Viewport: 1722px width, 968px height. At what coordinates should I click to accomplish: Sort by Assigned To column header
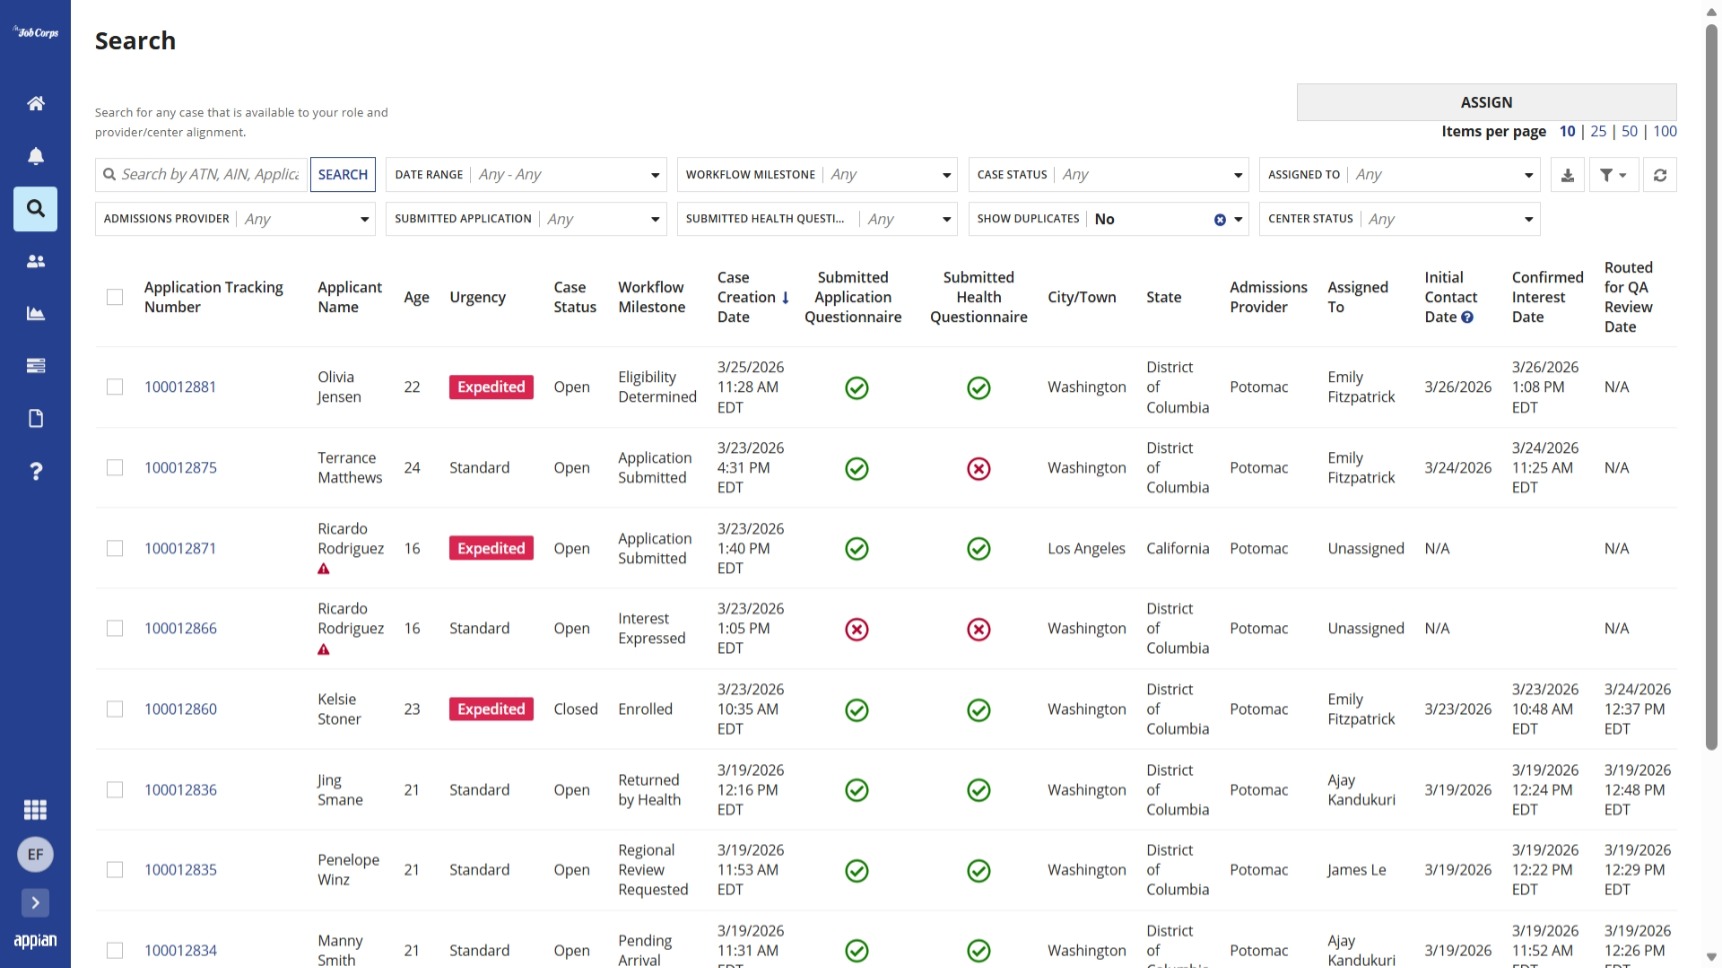click(x=1357, y=297)
